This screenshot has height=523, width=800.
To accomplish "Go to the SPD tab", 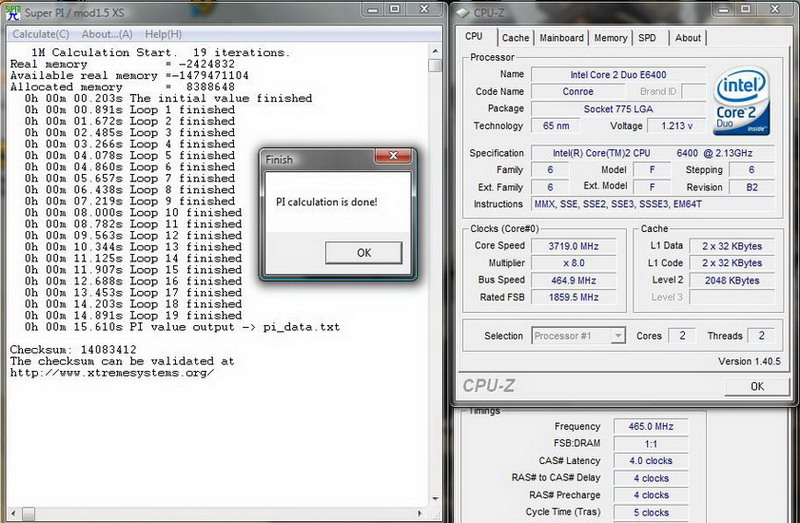I will coord(648,38).
